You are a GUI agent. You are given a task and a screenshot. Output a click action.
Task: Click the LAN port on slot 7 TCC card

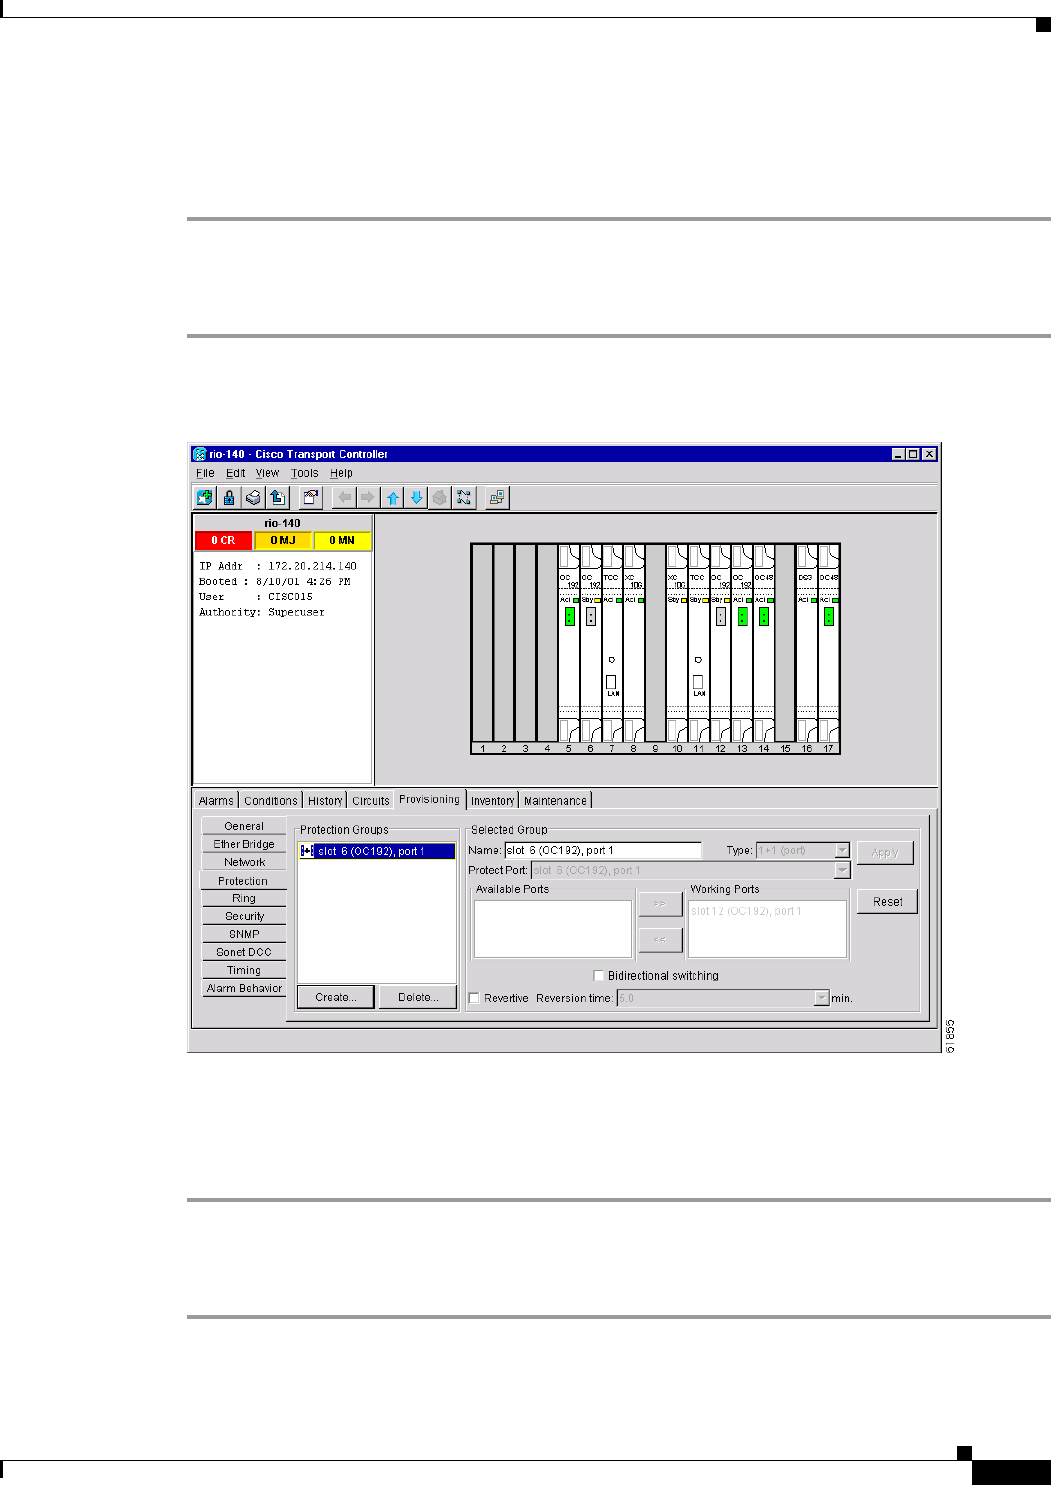[612, 682]
